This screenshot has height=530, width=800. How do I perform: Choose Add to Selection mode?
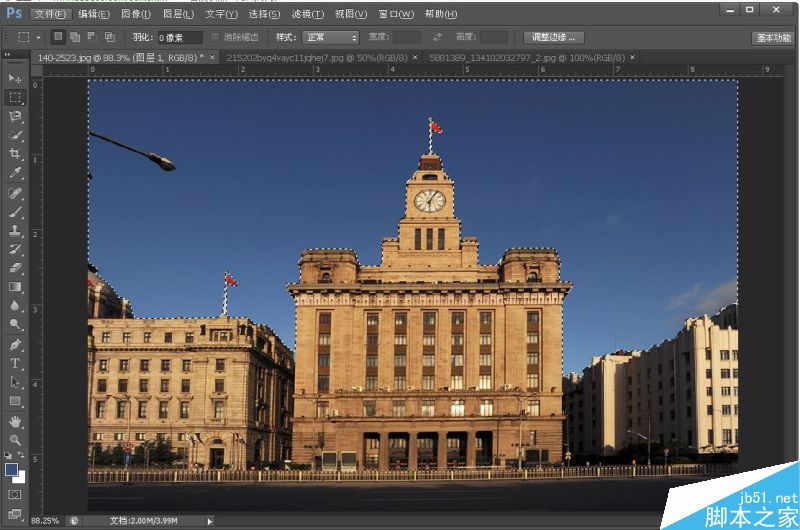pos(75,37)
